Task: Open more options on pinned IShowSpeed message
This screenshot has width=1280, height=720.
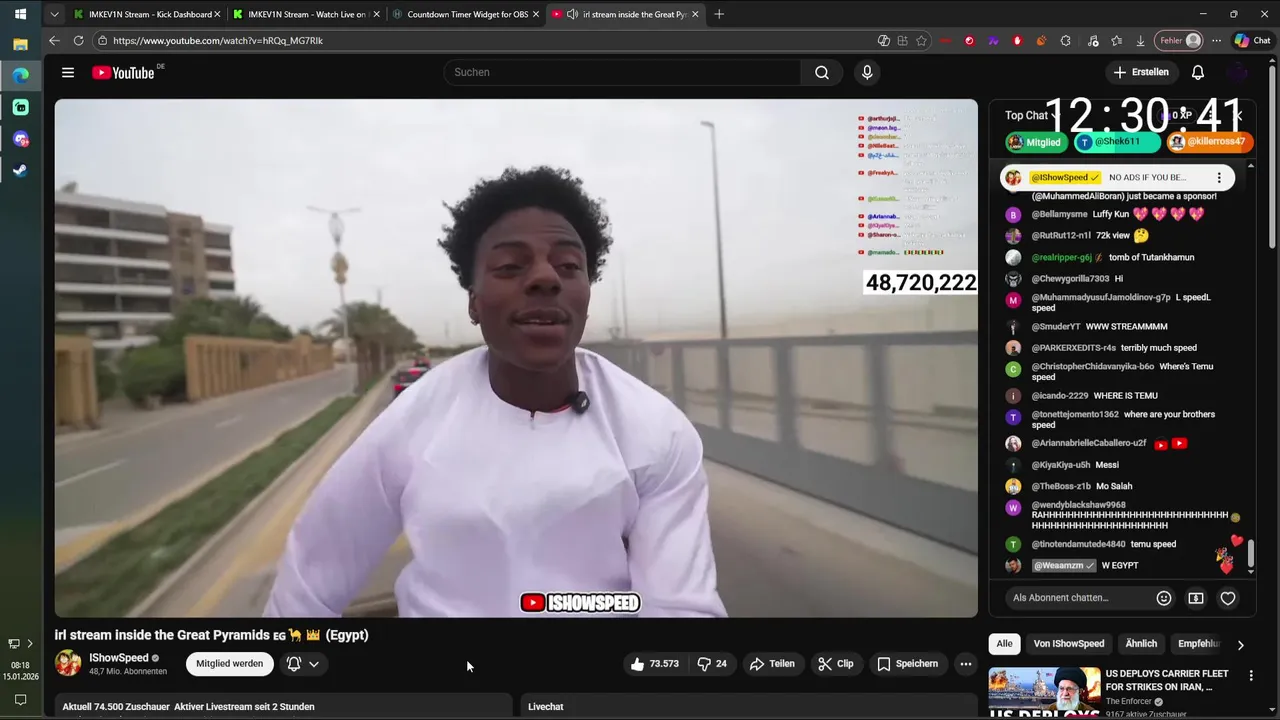Action: tap(1219, 177)
